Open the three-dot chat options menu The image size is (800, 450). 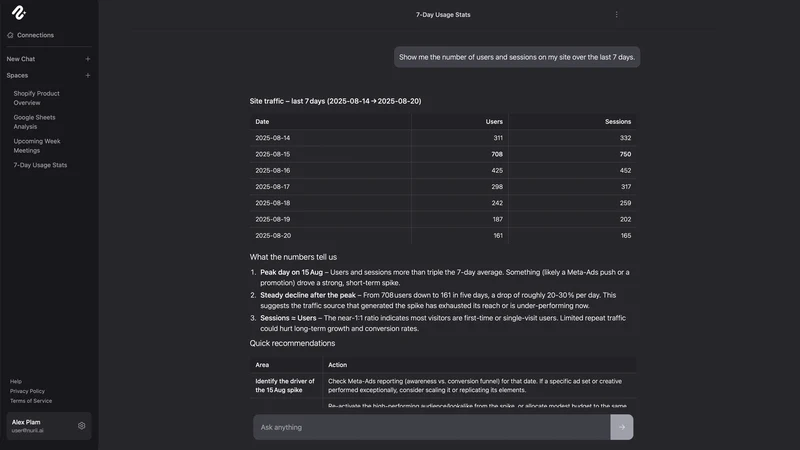pyautogui.click(x=616, y=15)
